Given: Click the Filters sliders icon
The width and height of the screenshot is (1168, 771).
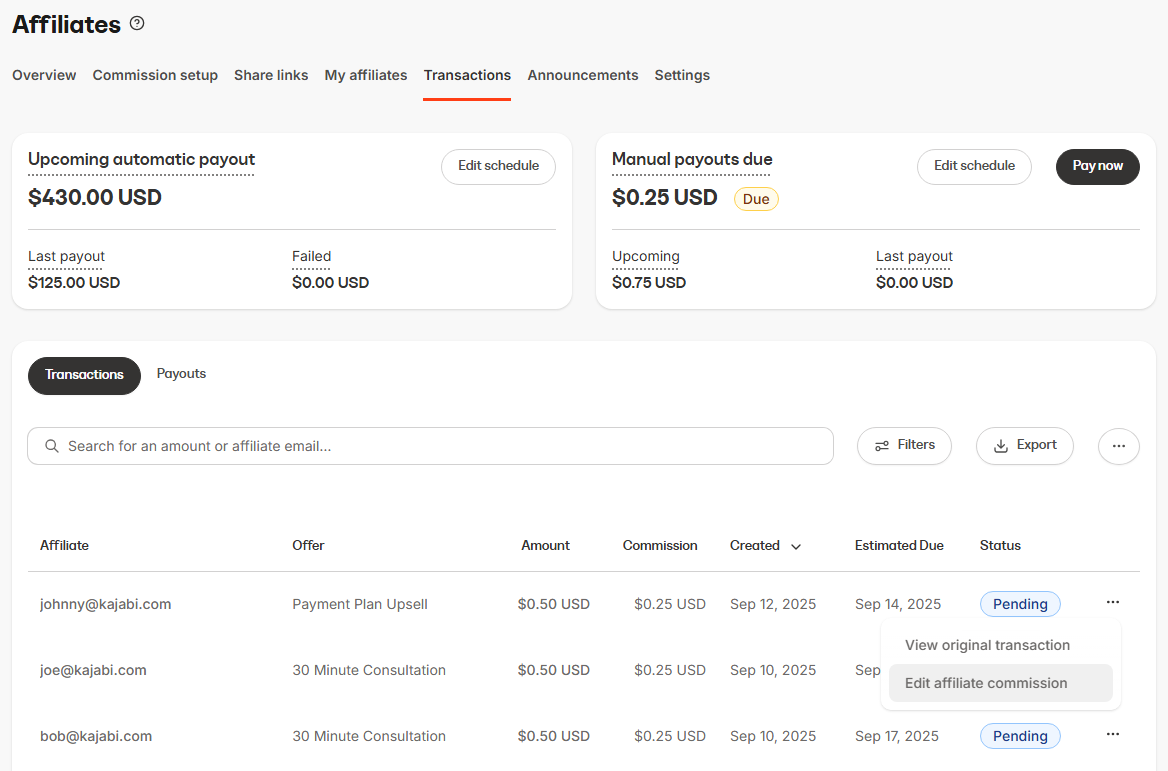Looking at the screenshot, I should pos(882,445).
